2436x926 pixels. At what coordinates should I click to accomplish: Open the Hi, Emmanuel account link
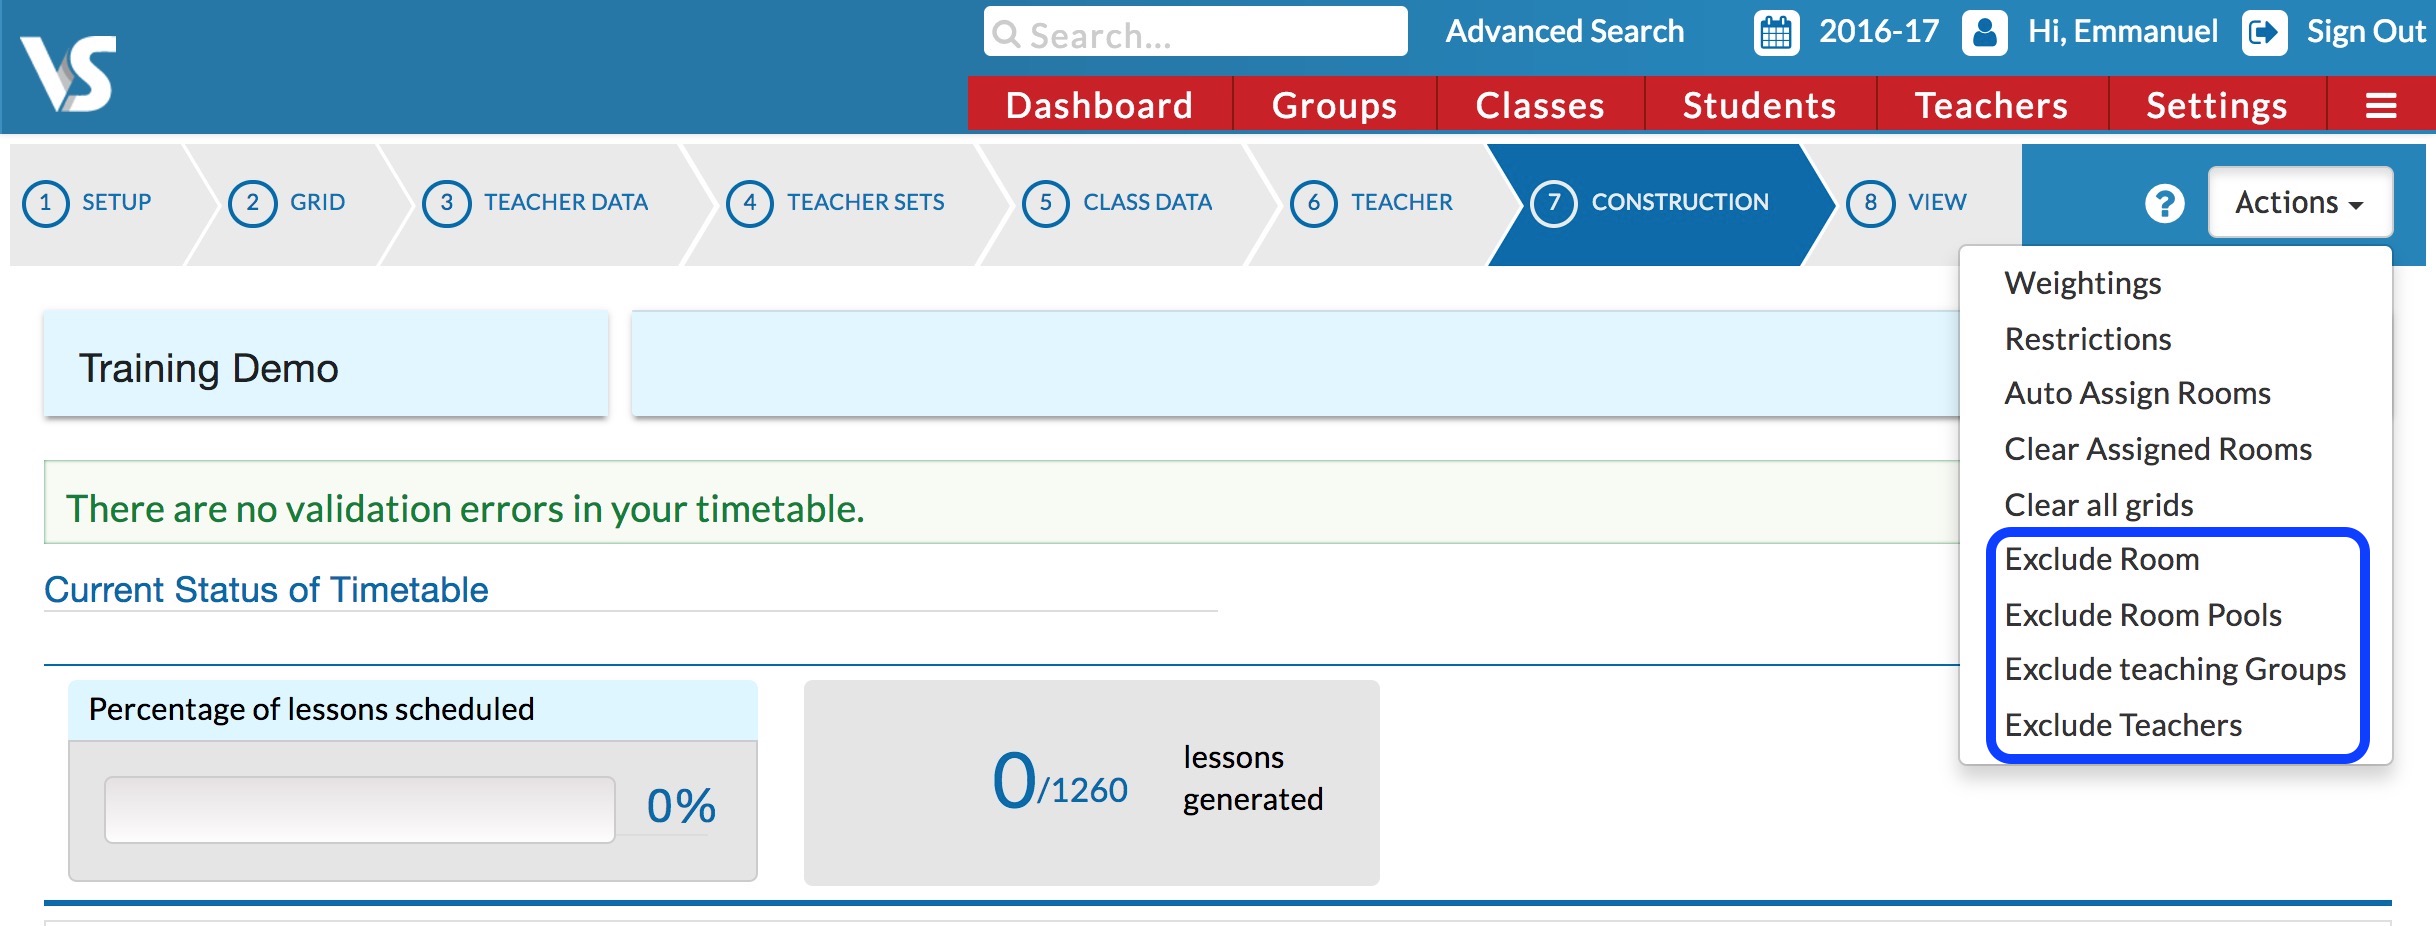pyautogui.click(x=2122, y=32)
